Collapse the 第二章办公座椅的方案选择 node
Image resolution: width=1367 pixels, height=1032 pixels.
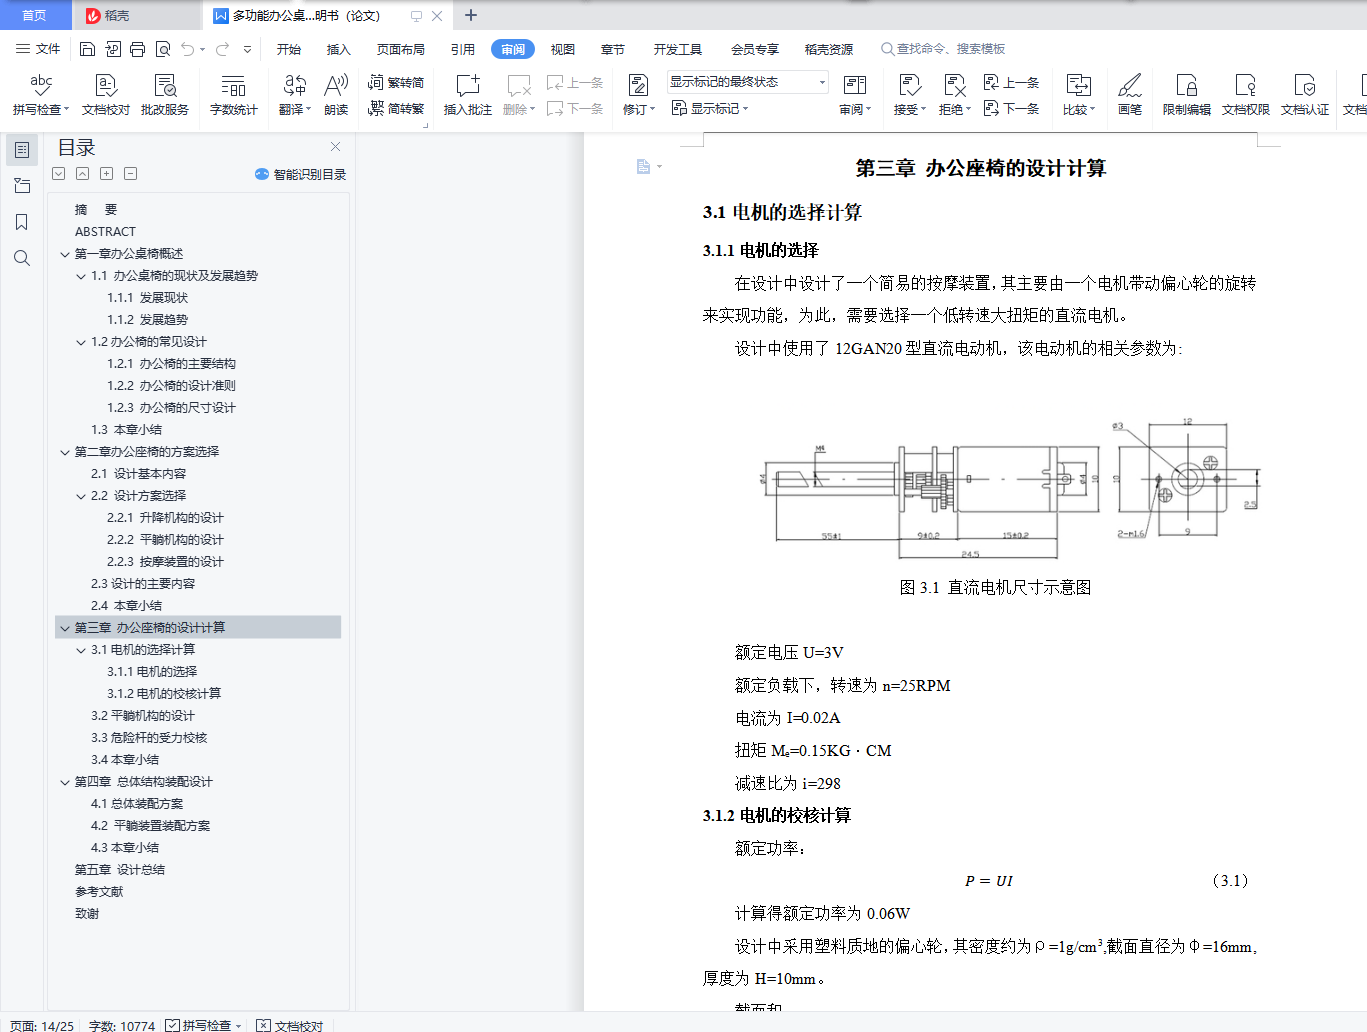click(65, 452)
